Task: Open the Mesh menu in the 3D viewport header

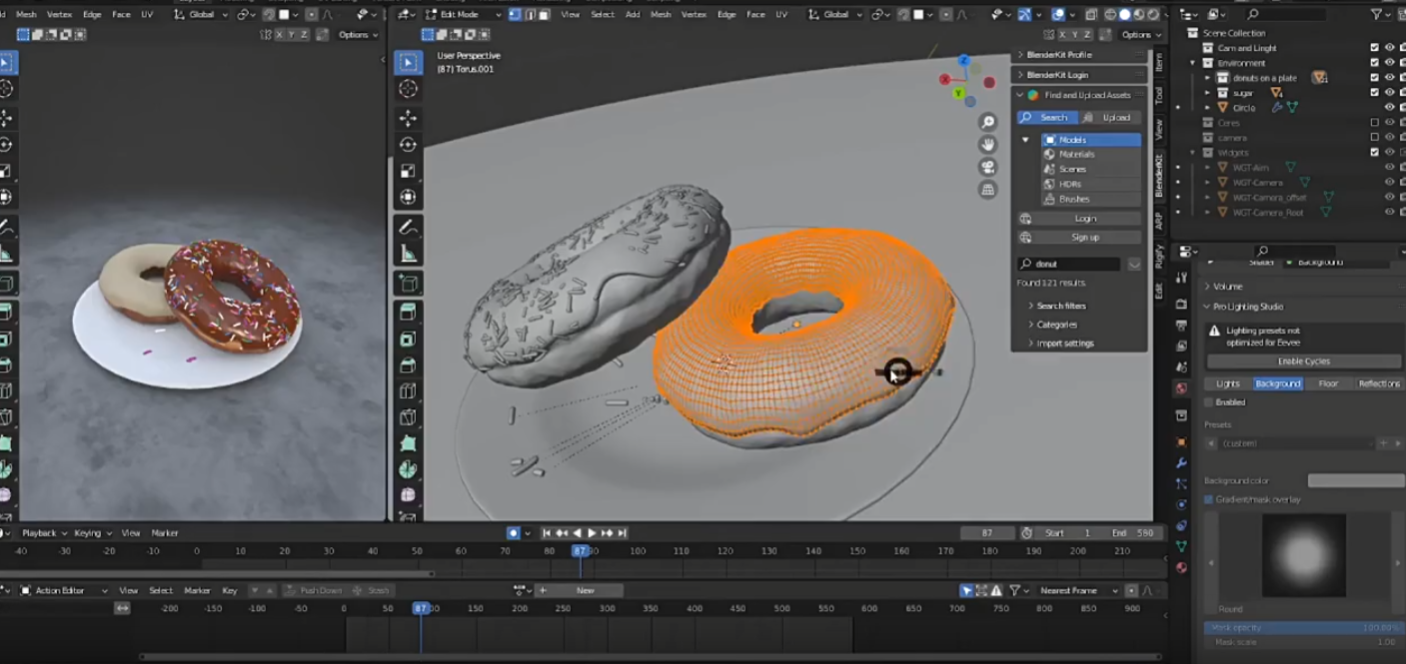Action: (660, 15)
